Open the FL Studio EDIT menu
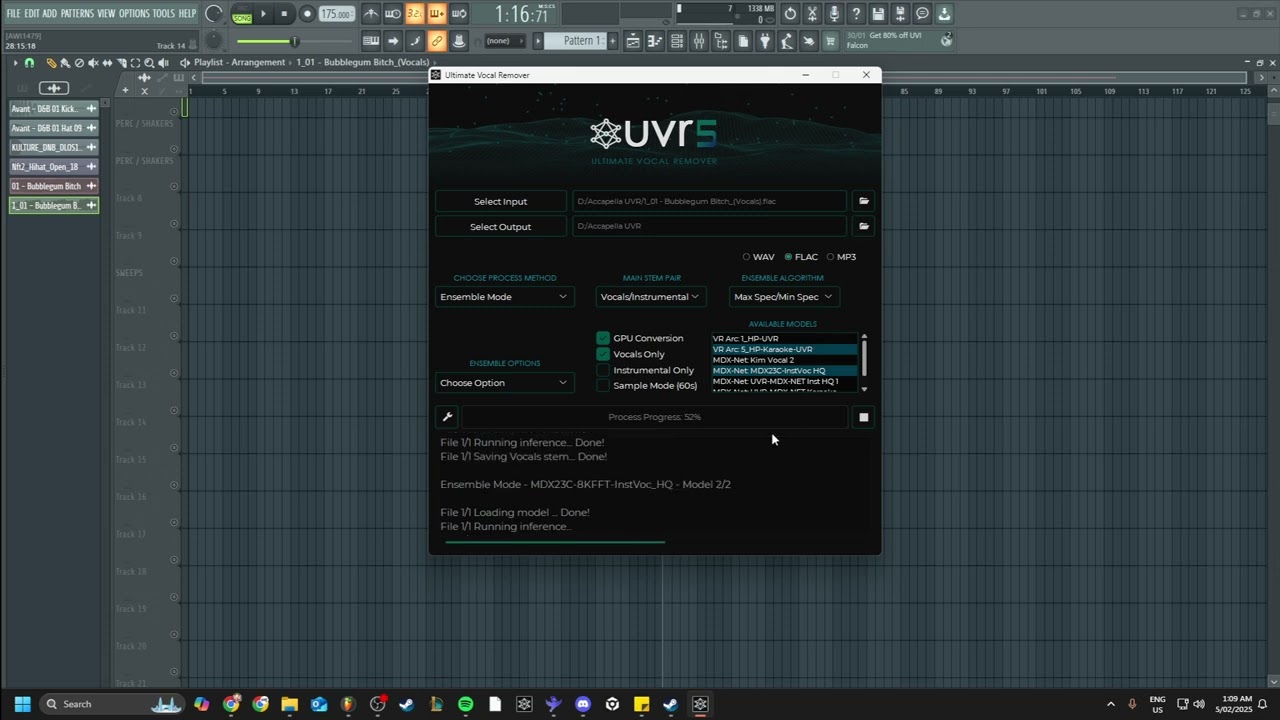This screenshot has width=1280, height=720. tap(32, 14)
